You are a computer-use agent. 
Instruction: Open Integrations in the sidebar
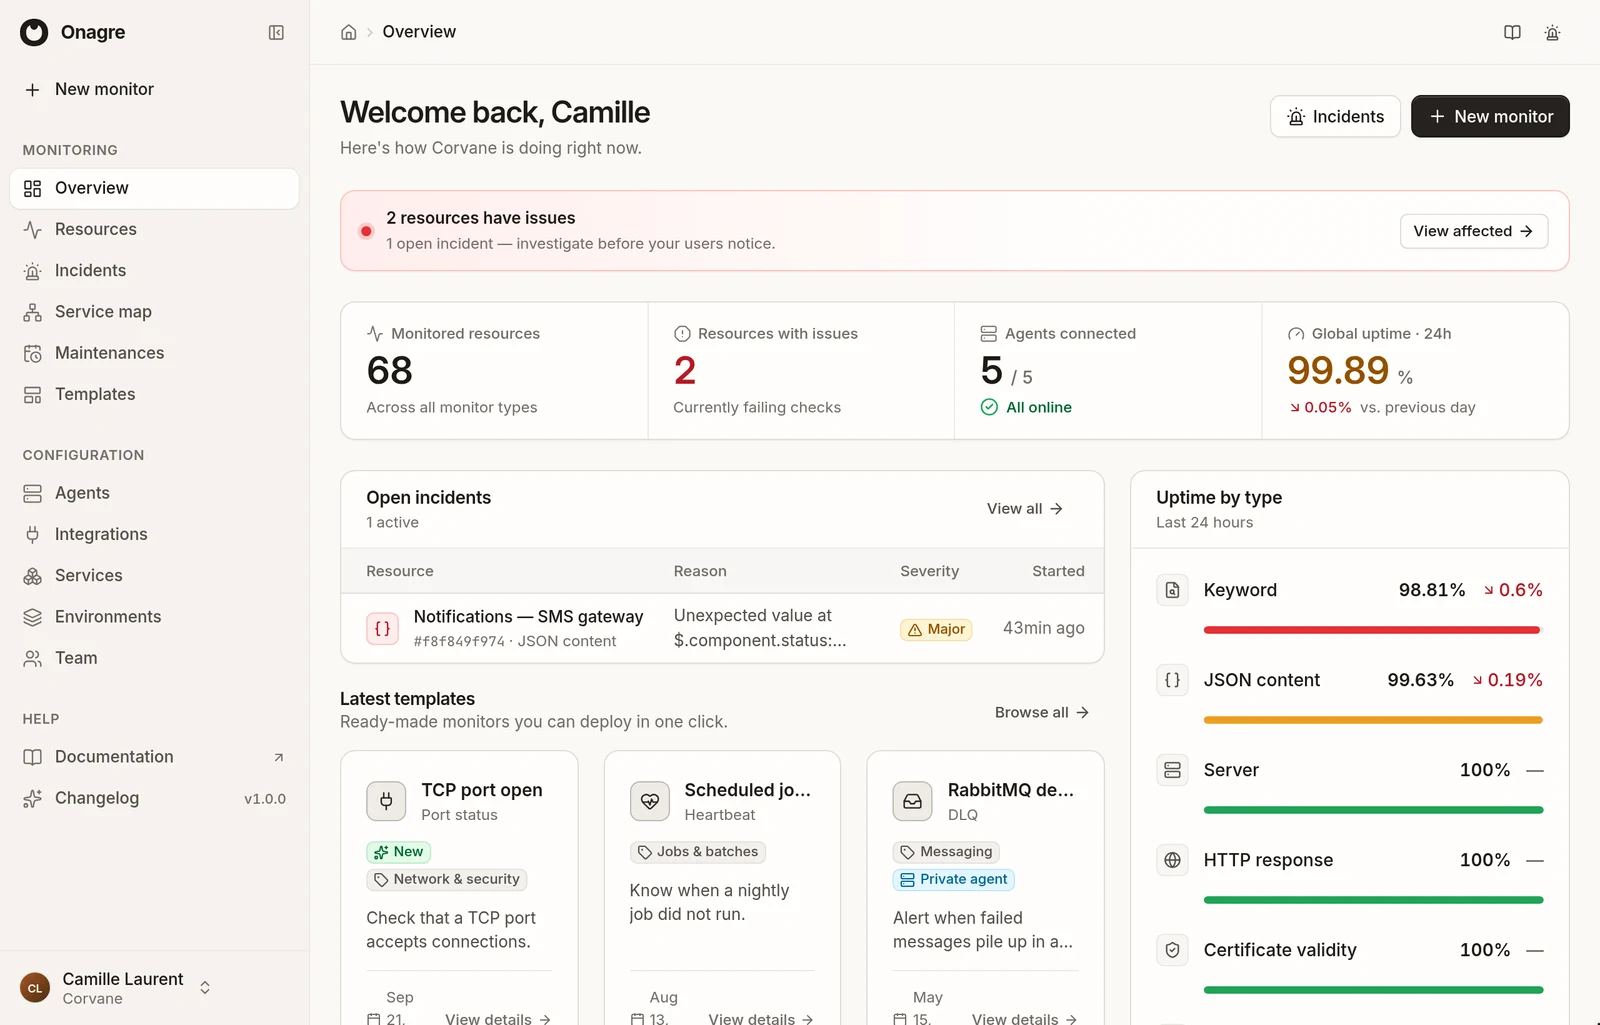(154, 534)
